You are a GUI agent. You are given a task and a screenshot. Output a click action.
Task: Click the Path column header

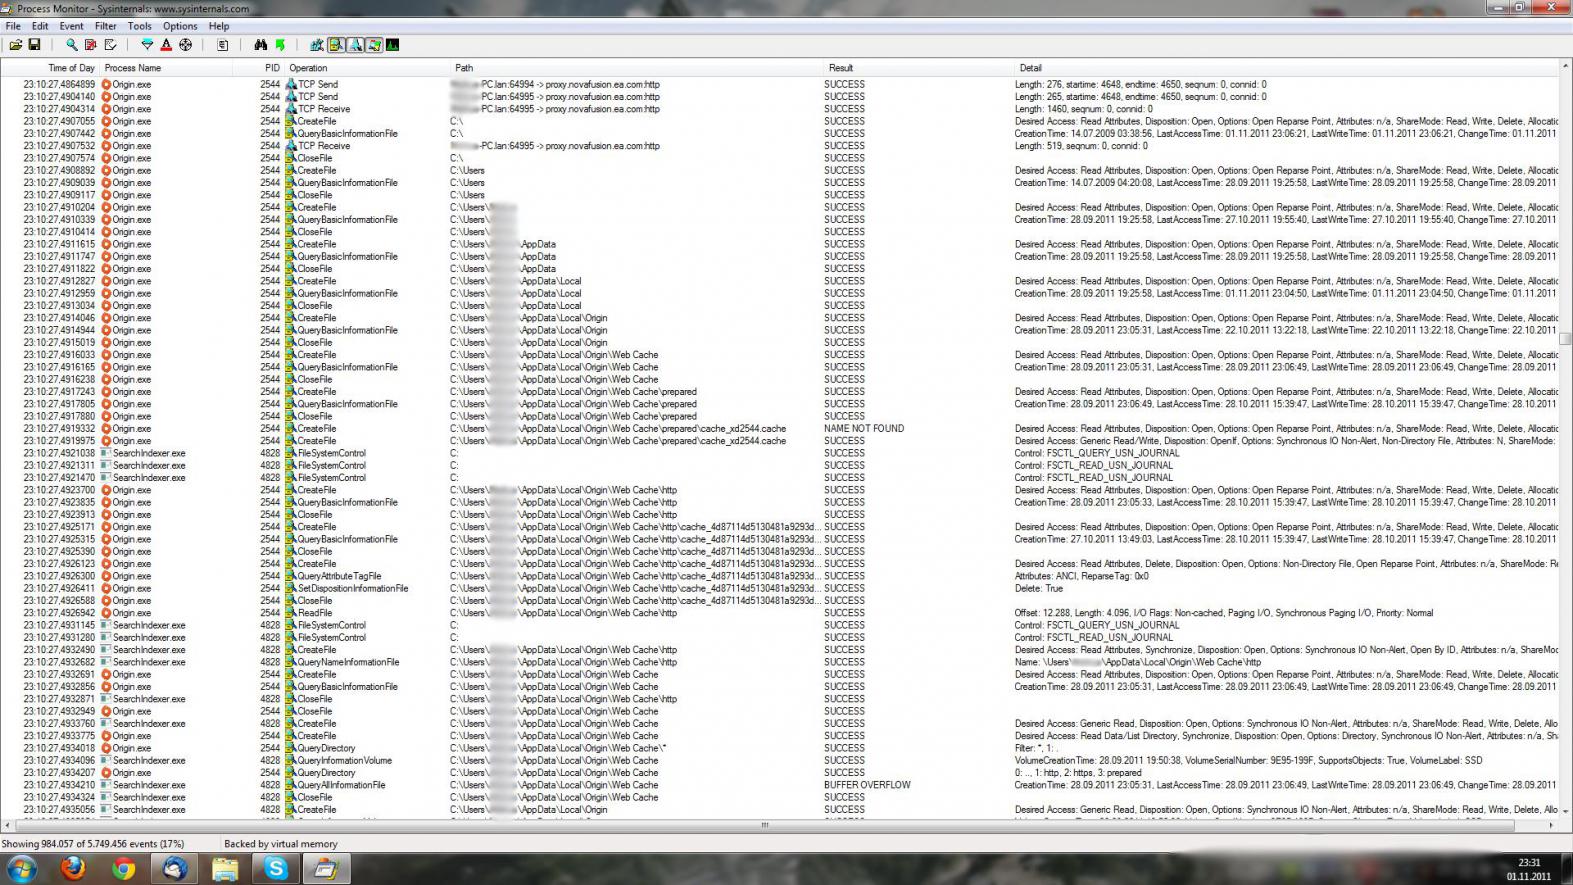pyautogui.click(x=638, y=68)
